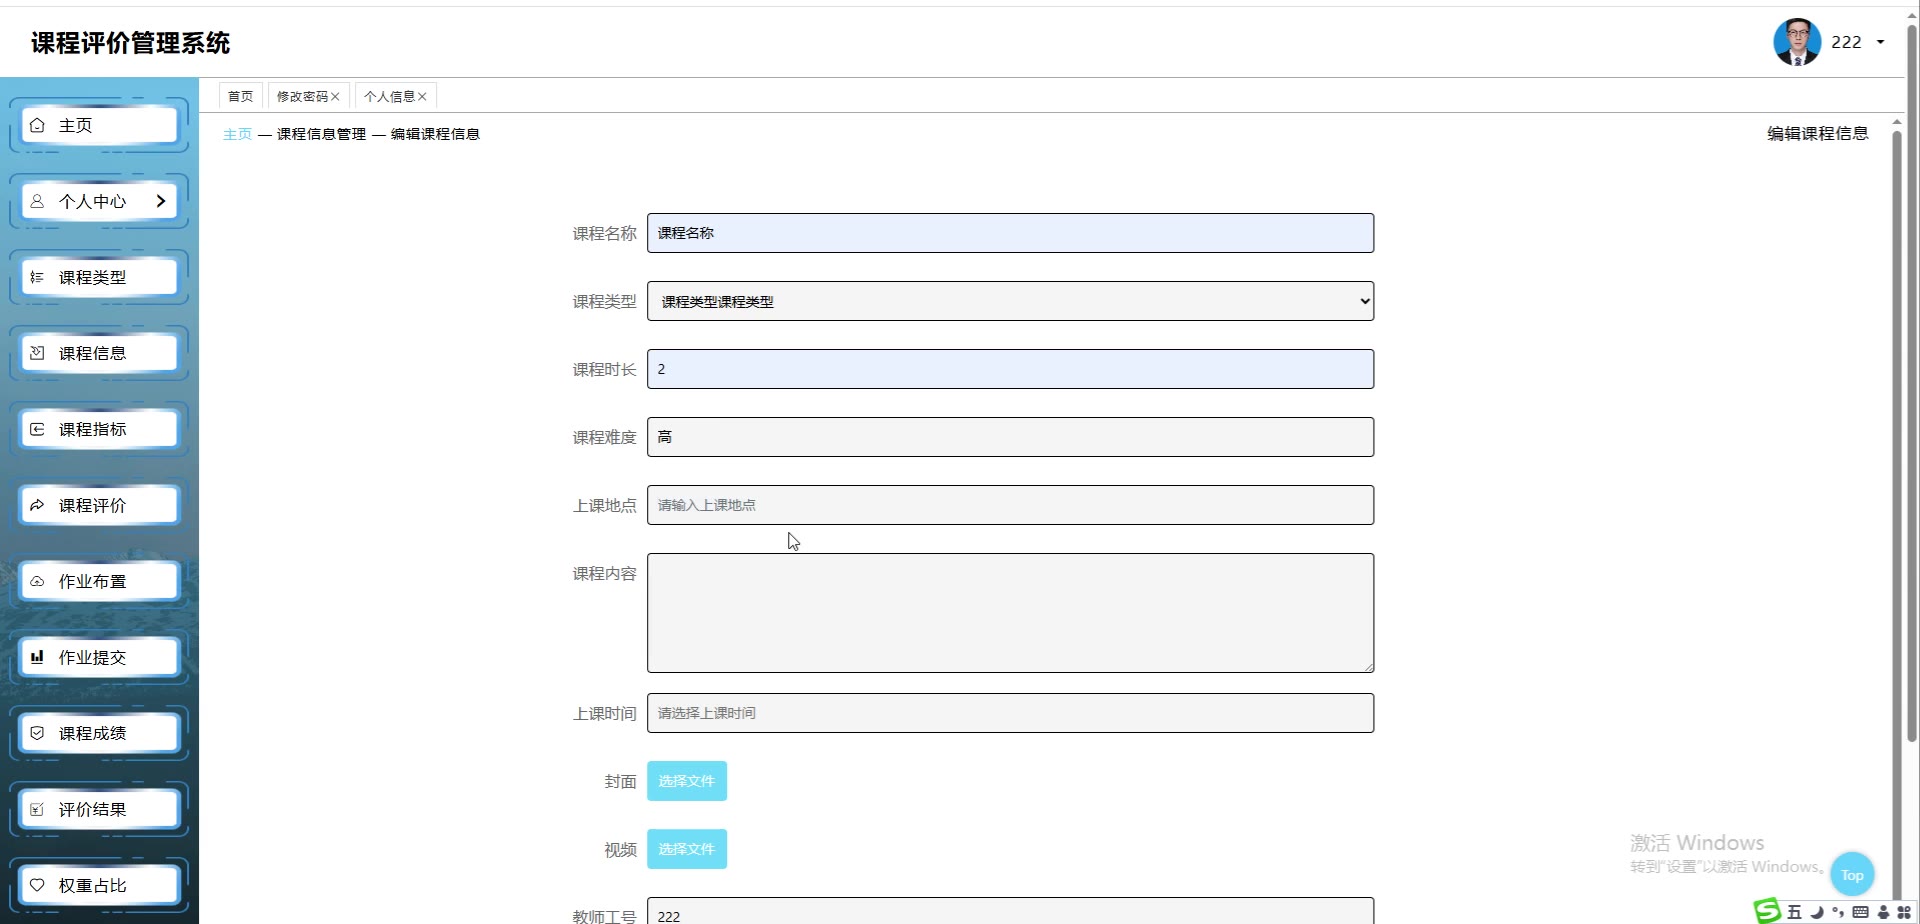Click the round Top scroll button
Viewport: 1920px width, 924px height.
point(1852,875)
